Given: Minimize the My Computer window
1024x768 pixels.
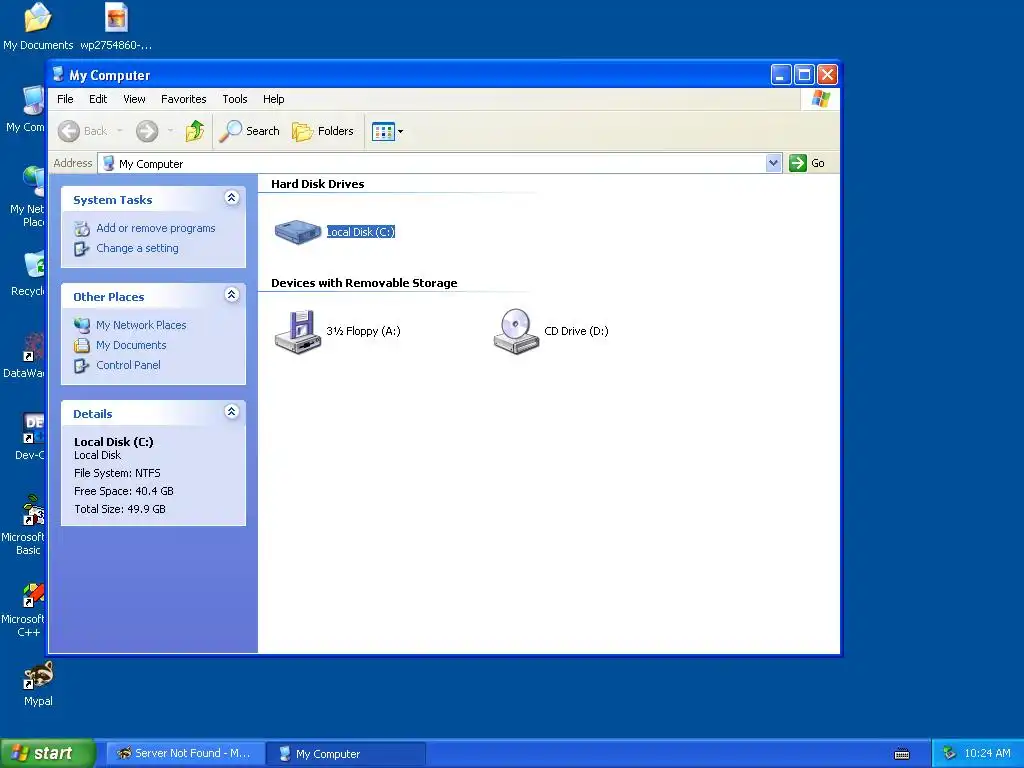Looking at the screenshot, I should coord(780,74).
